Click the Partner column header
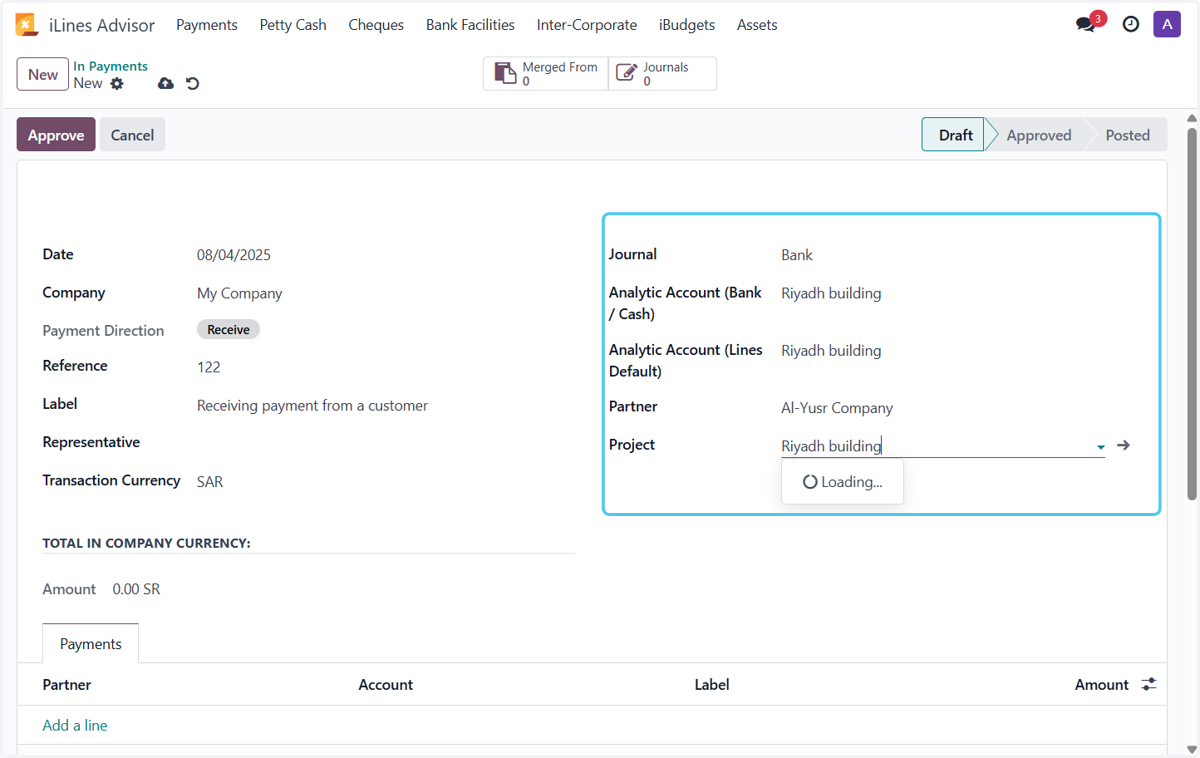Image resolution: width=1200 pixels, height=758 pixels. pos(67,685)
